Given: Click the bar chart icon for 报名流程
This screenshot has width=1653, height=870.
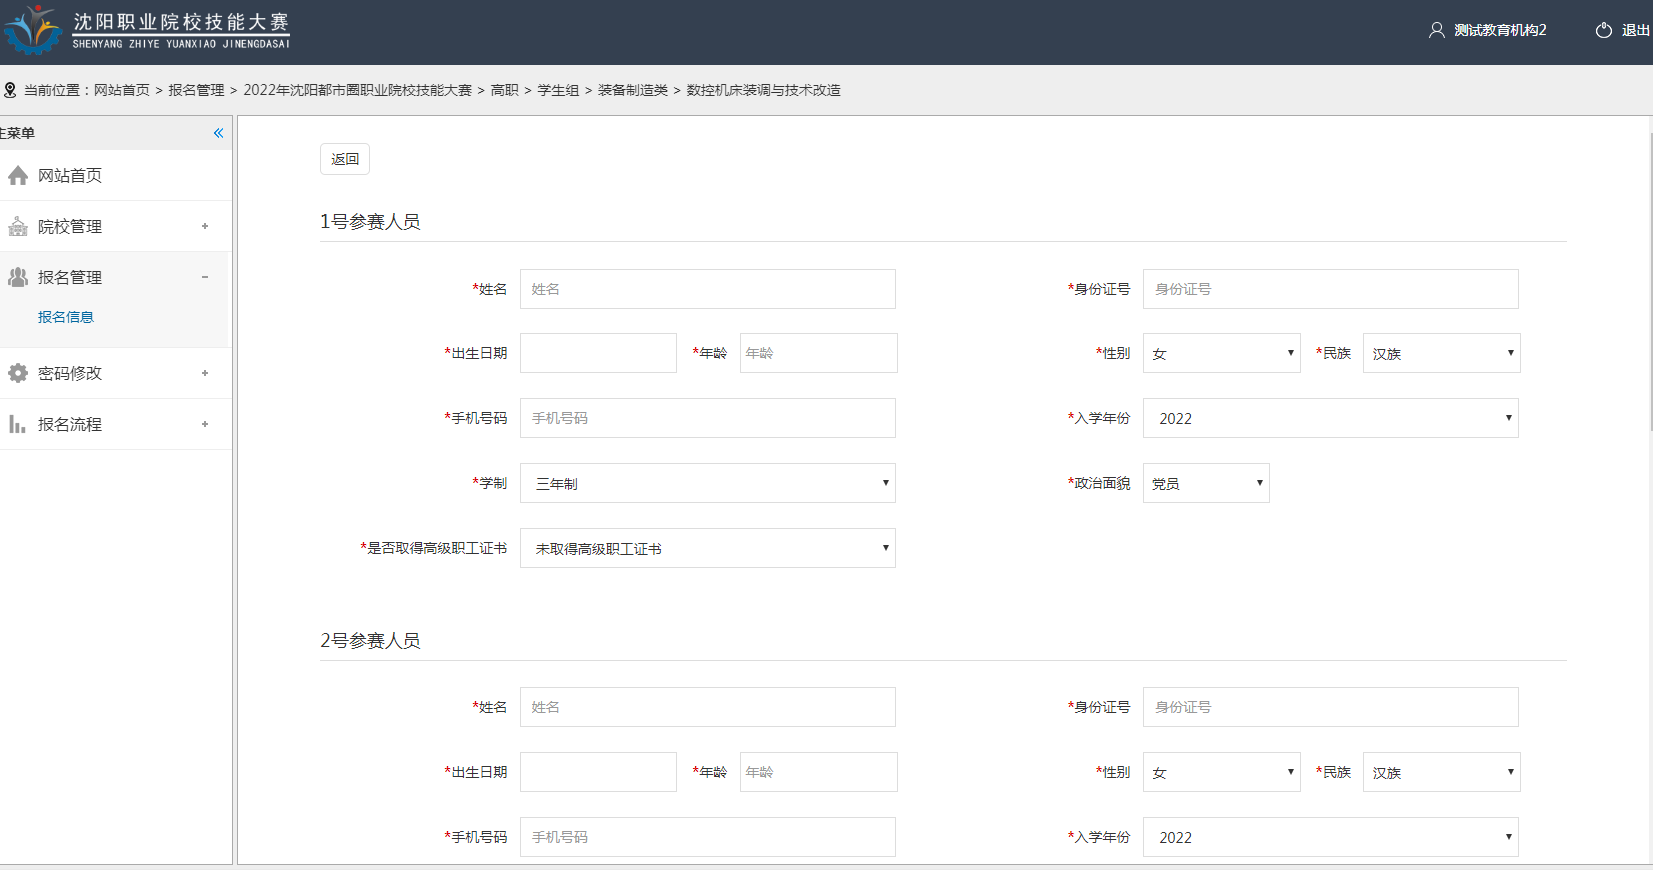Looking at the screenshot, I should [18, 424].
